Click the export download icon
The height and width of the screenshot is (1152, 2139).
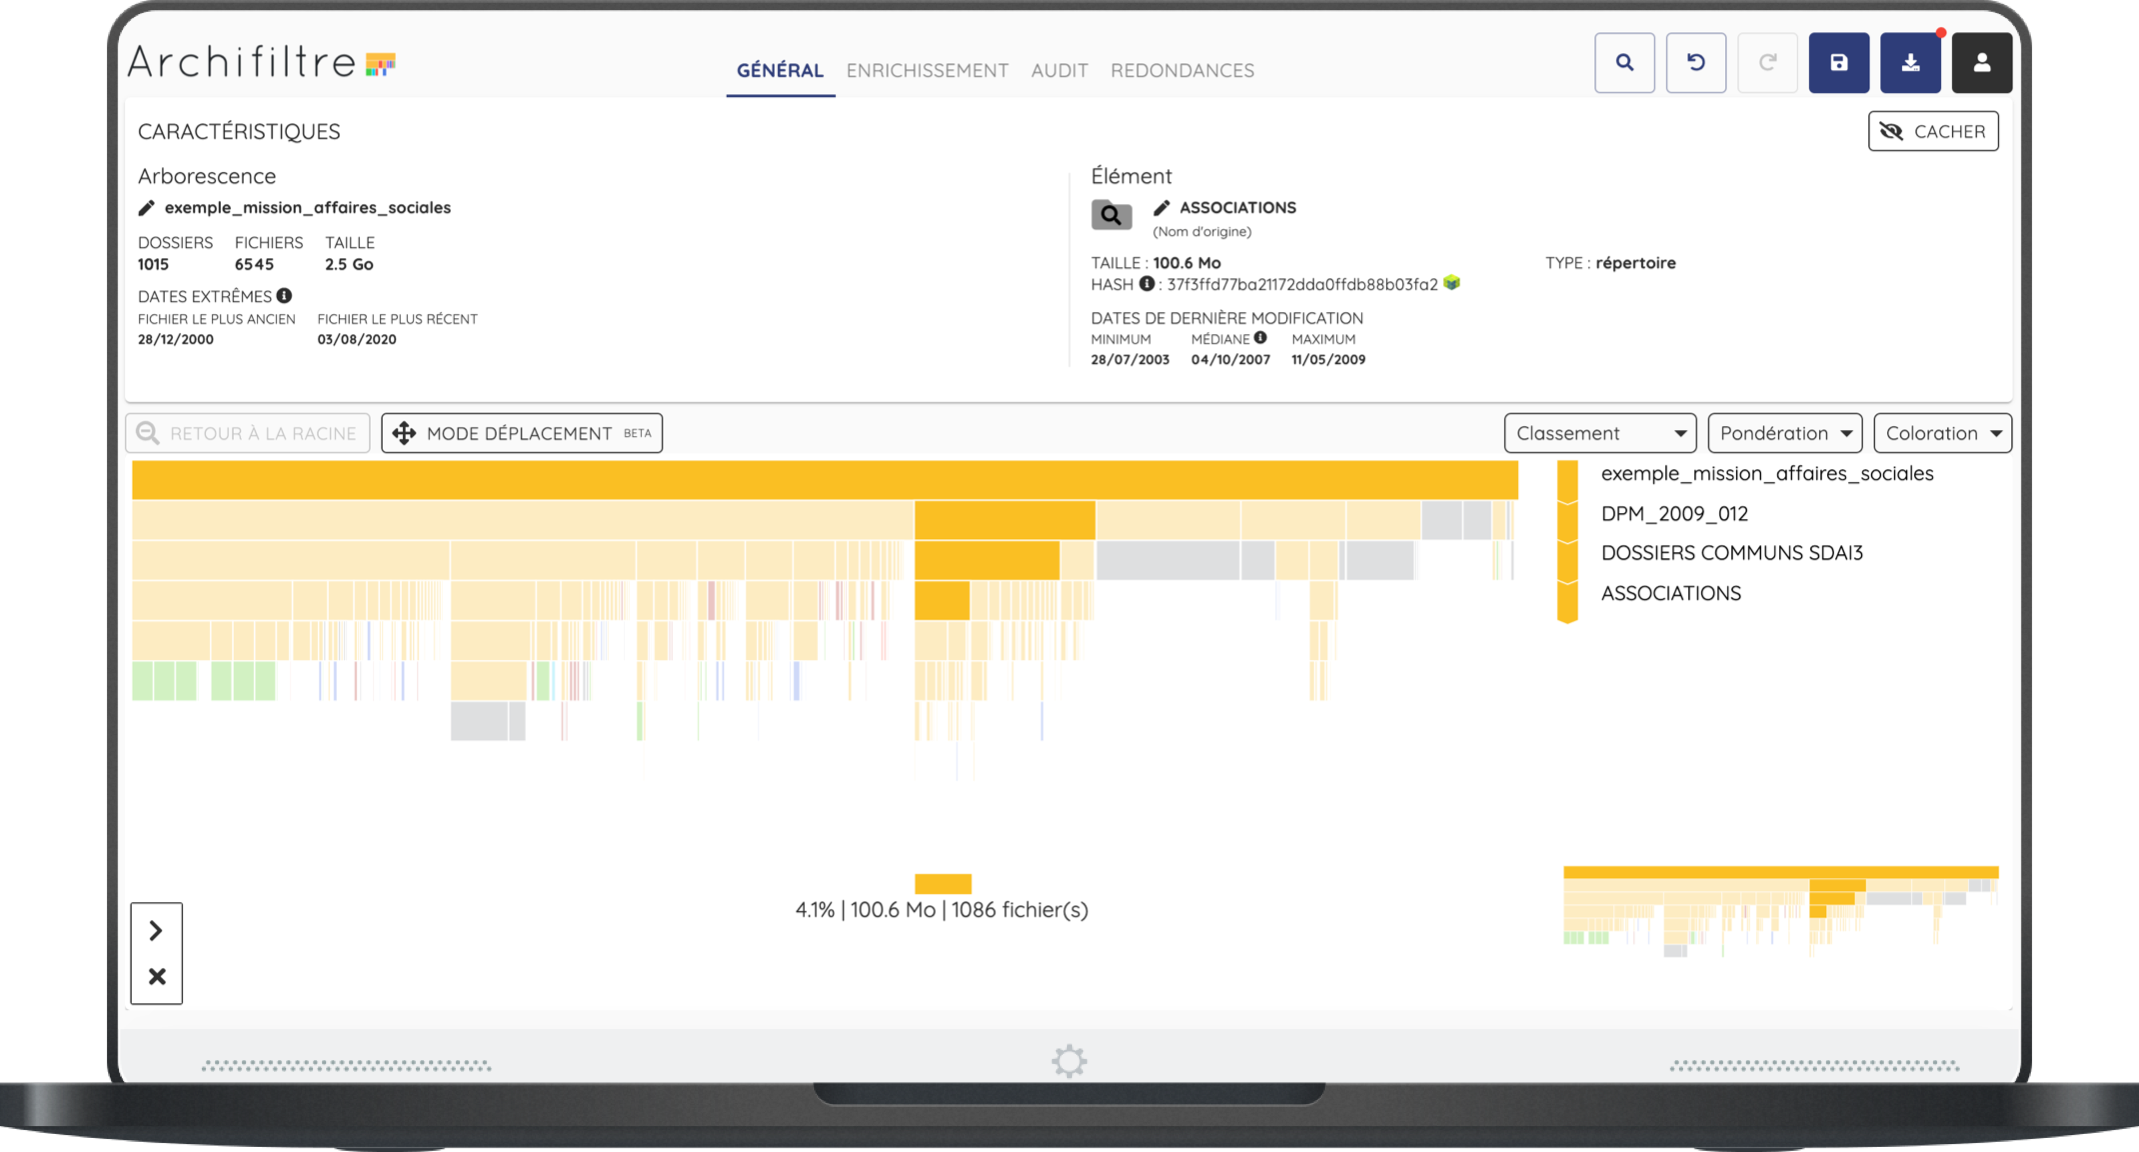click(1910, 63)
